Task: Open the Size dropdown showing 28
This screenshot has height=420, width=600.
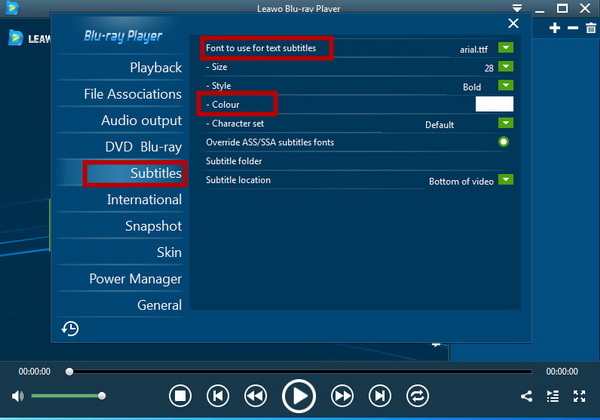Action: (506, 67)
